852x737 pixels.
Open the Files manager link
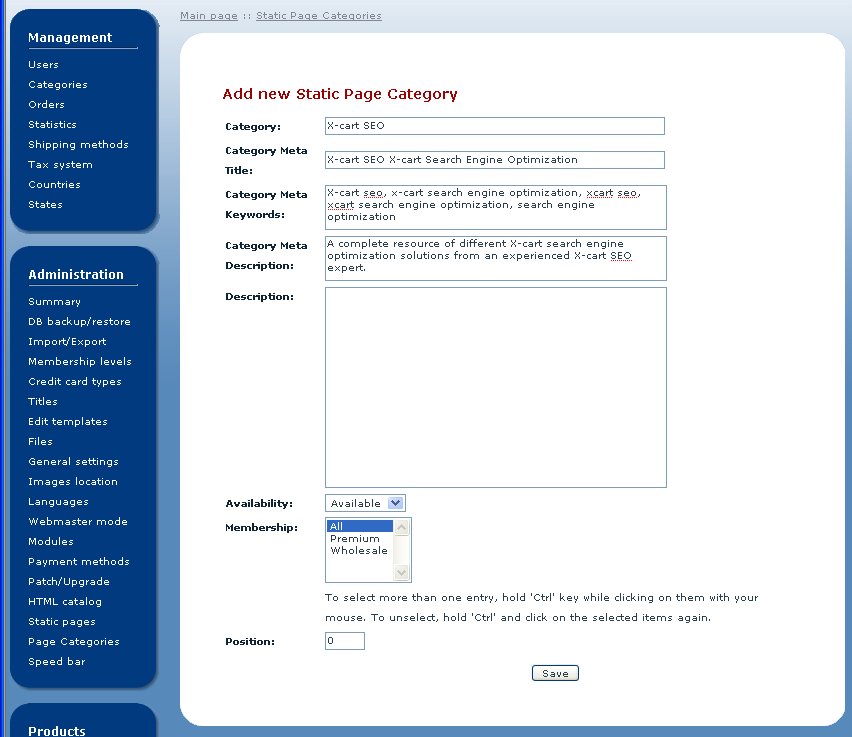pyautogui.click(x=40, y=442)
